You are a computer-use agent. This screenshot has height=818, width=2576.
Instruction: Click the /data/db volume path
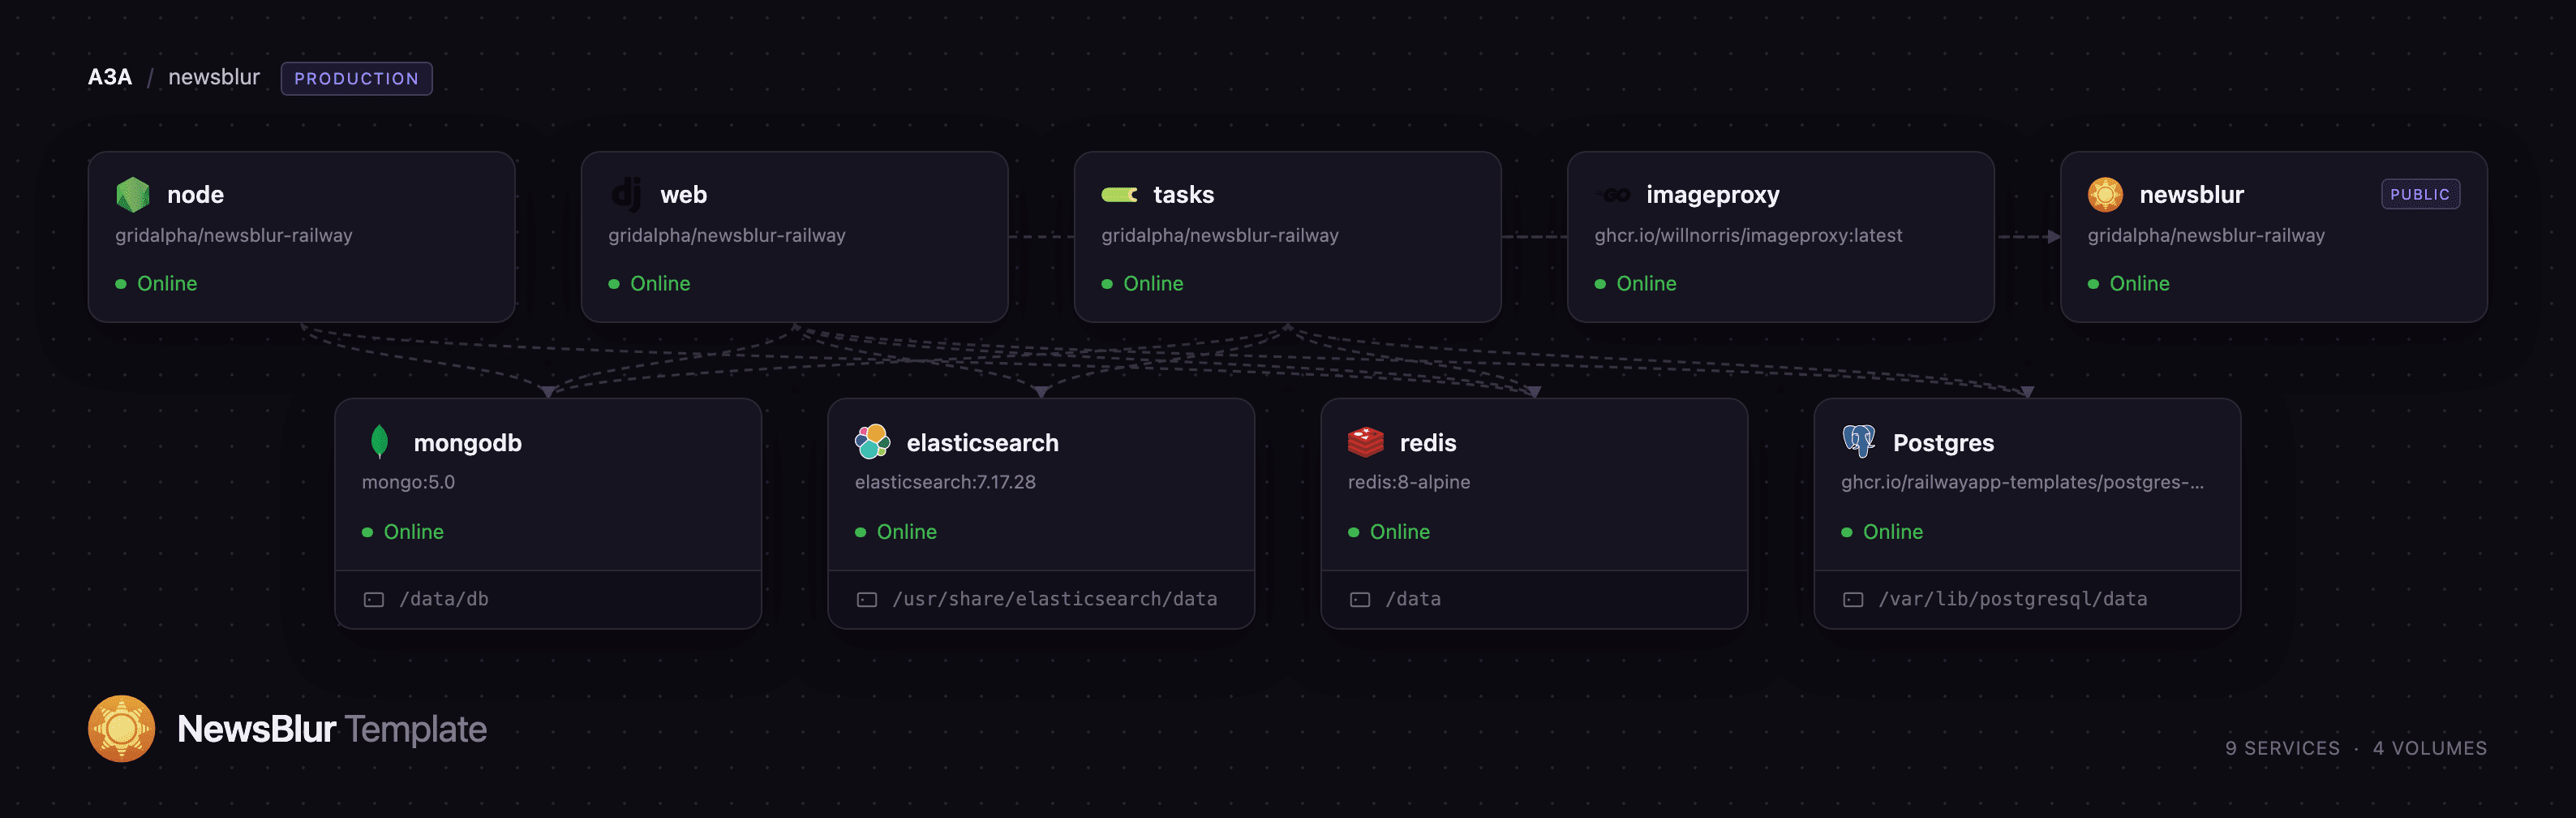tap(444, 599)
